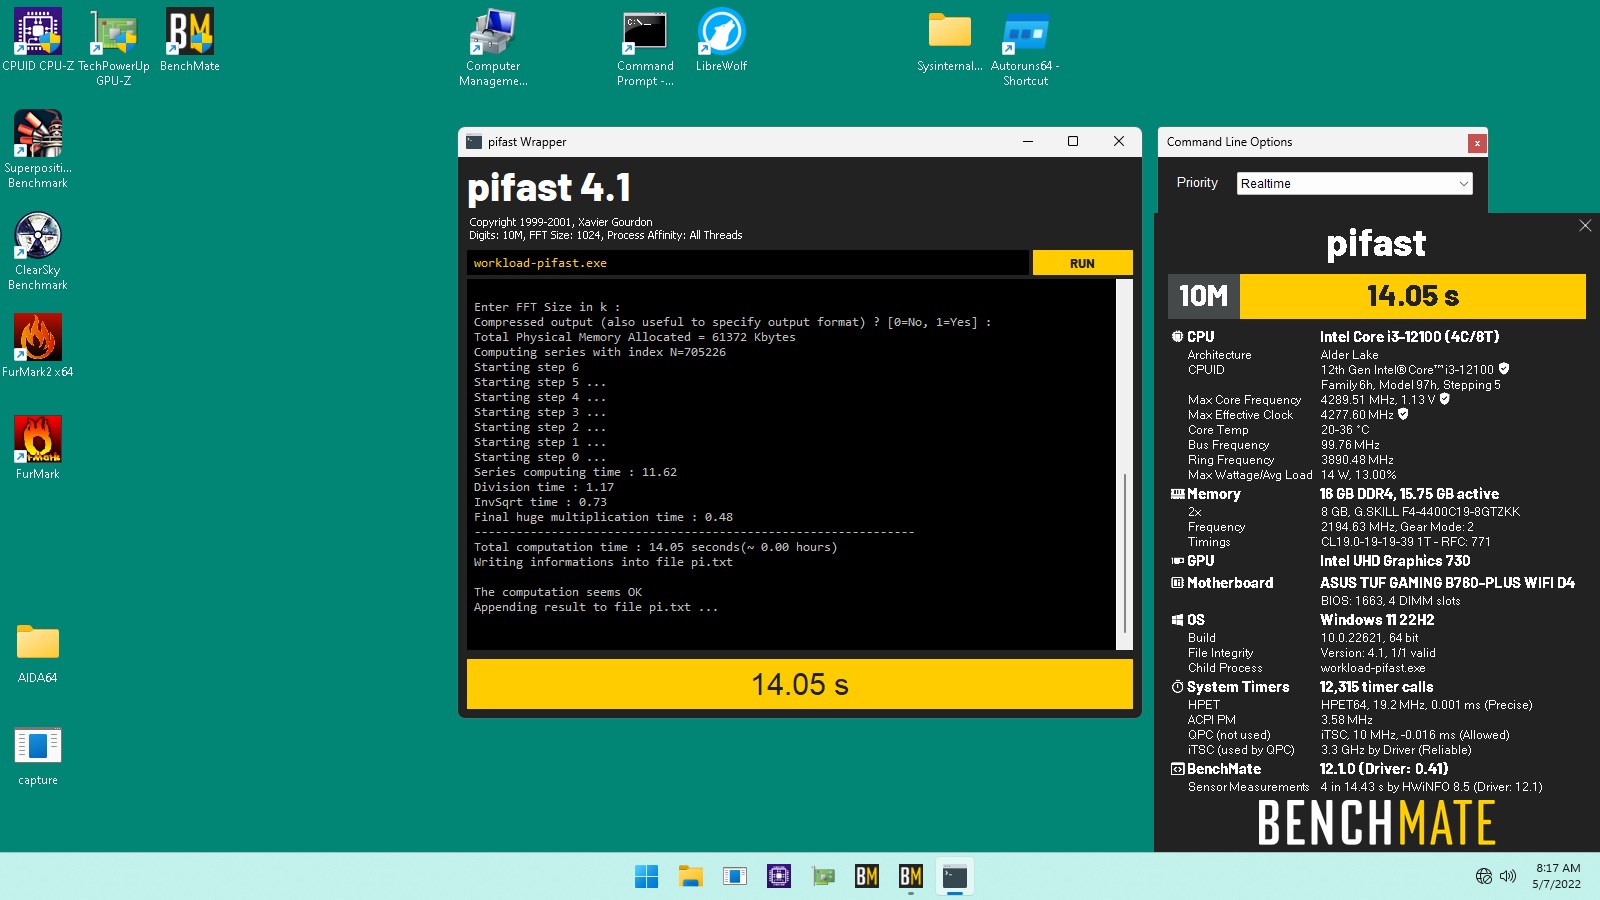
Task: Open CPUID CPU-Z desktop shortcut
Action: tap(38, 40)
